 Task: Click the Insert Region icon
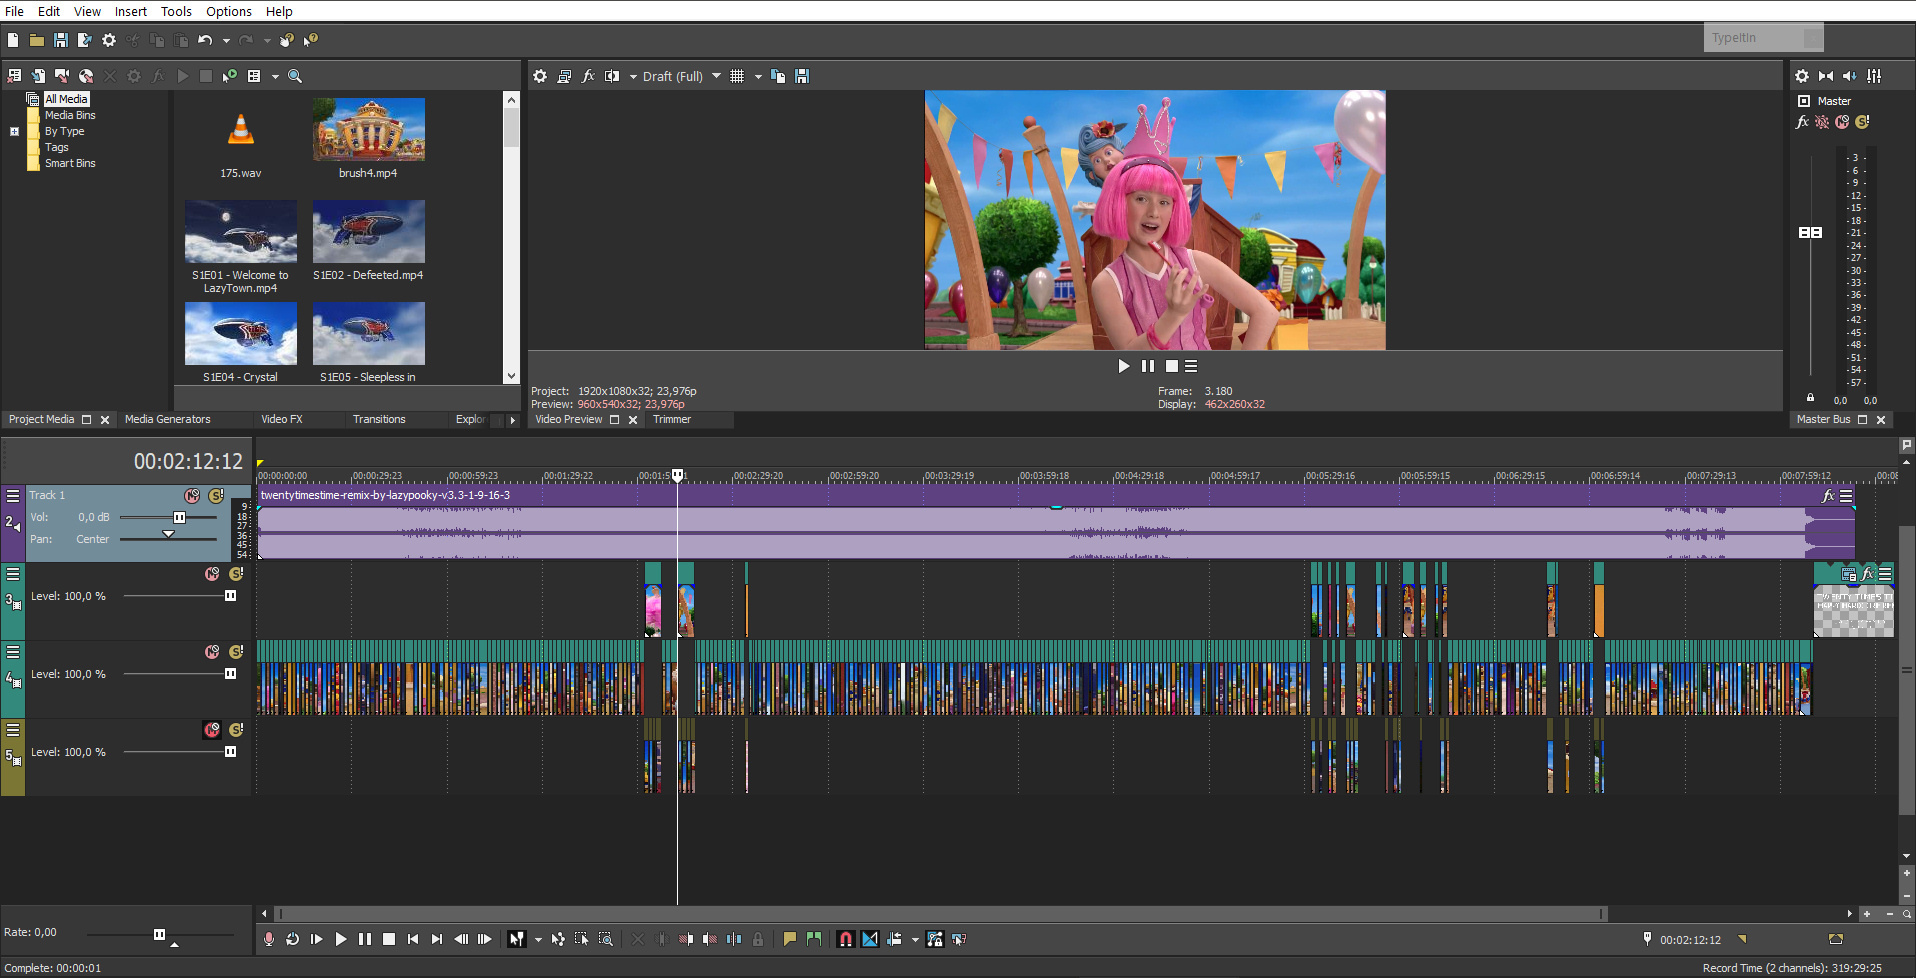point(814,939)
